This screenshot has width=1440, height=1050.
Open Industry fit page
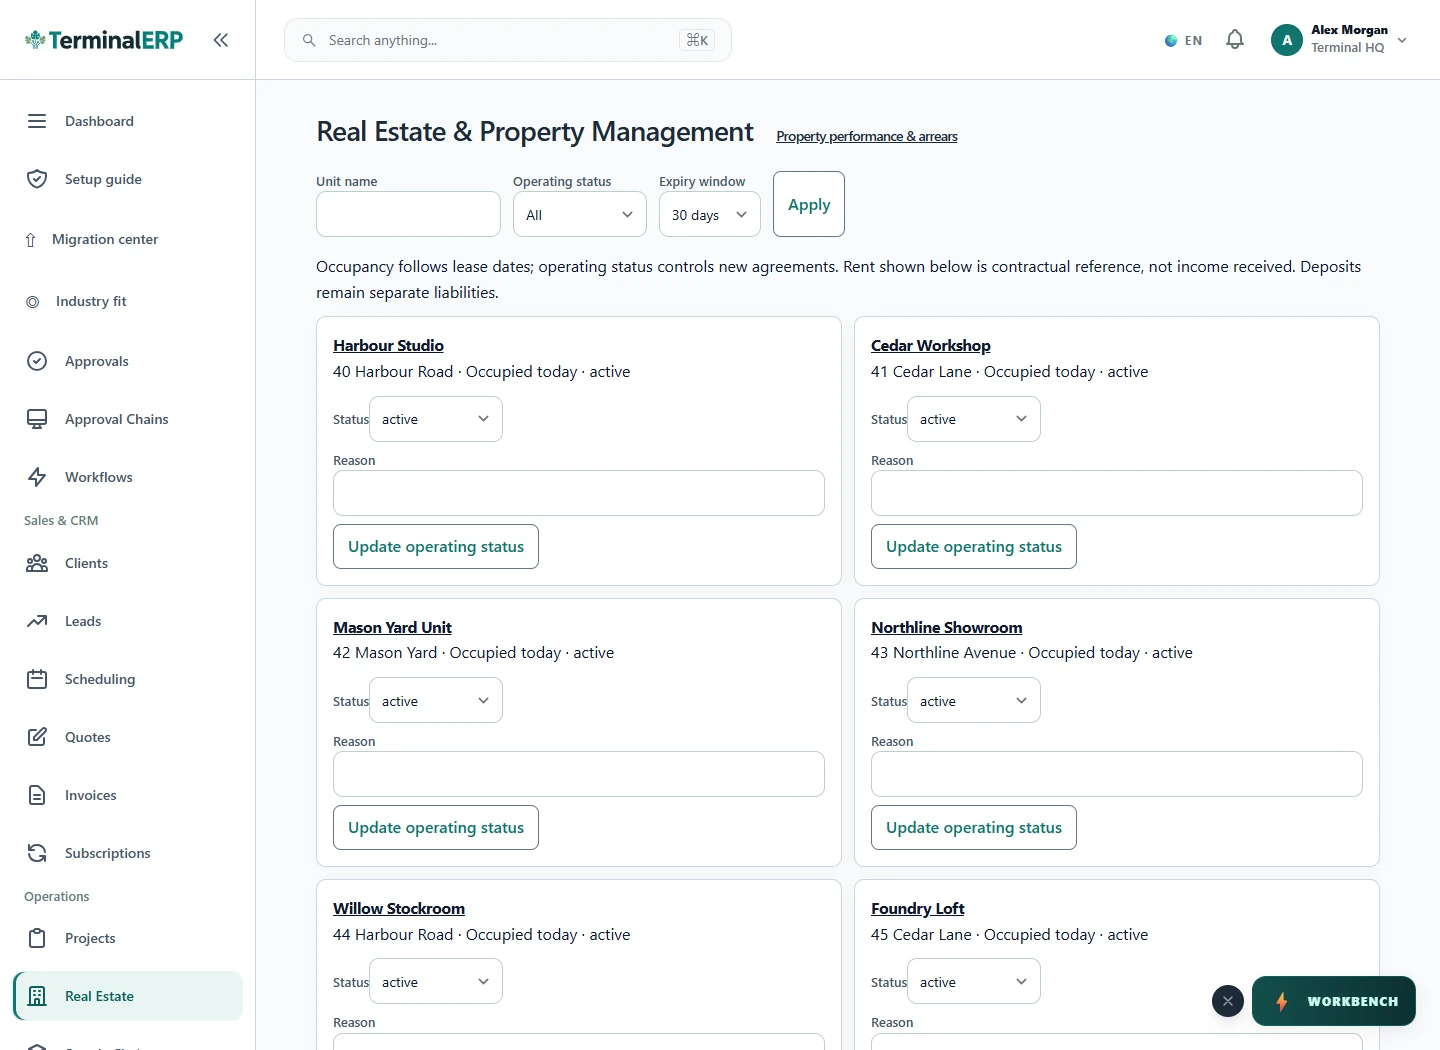pyautogui.click(x=128, y=301)
